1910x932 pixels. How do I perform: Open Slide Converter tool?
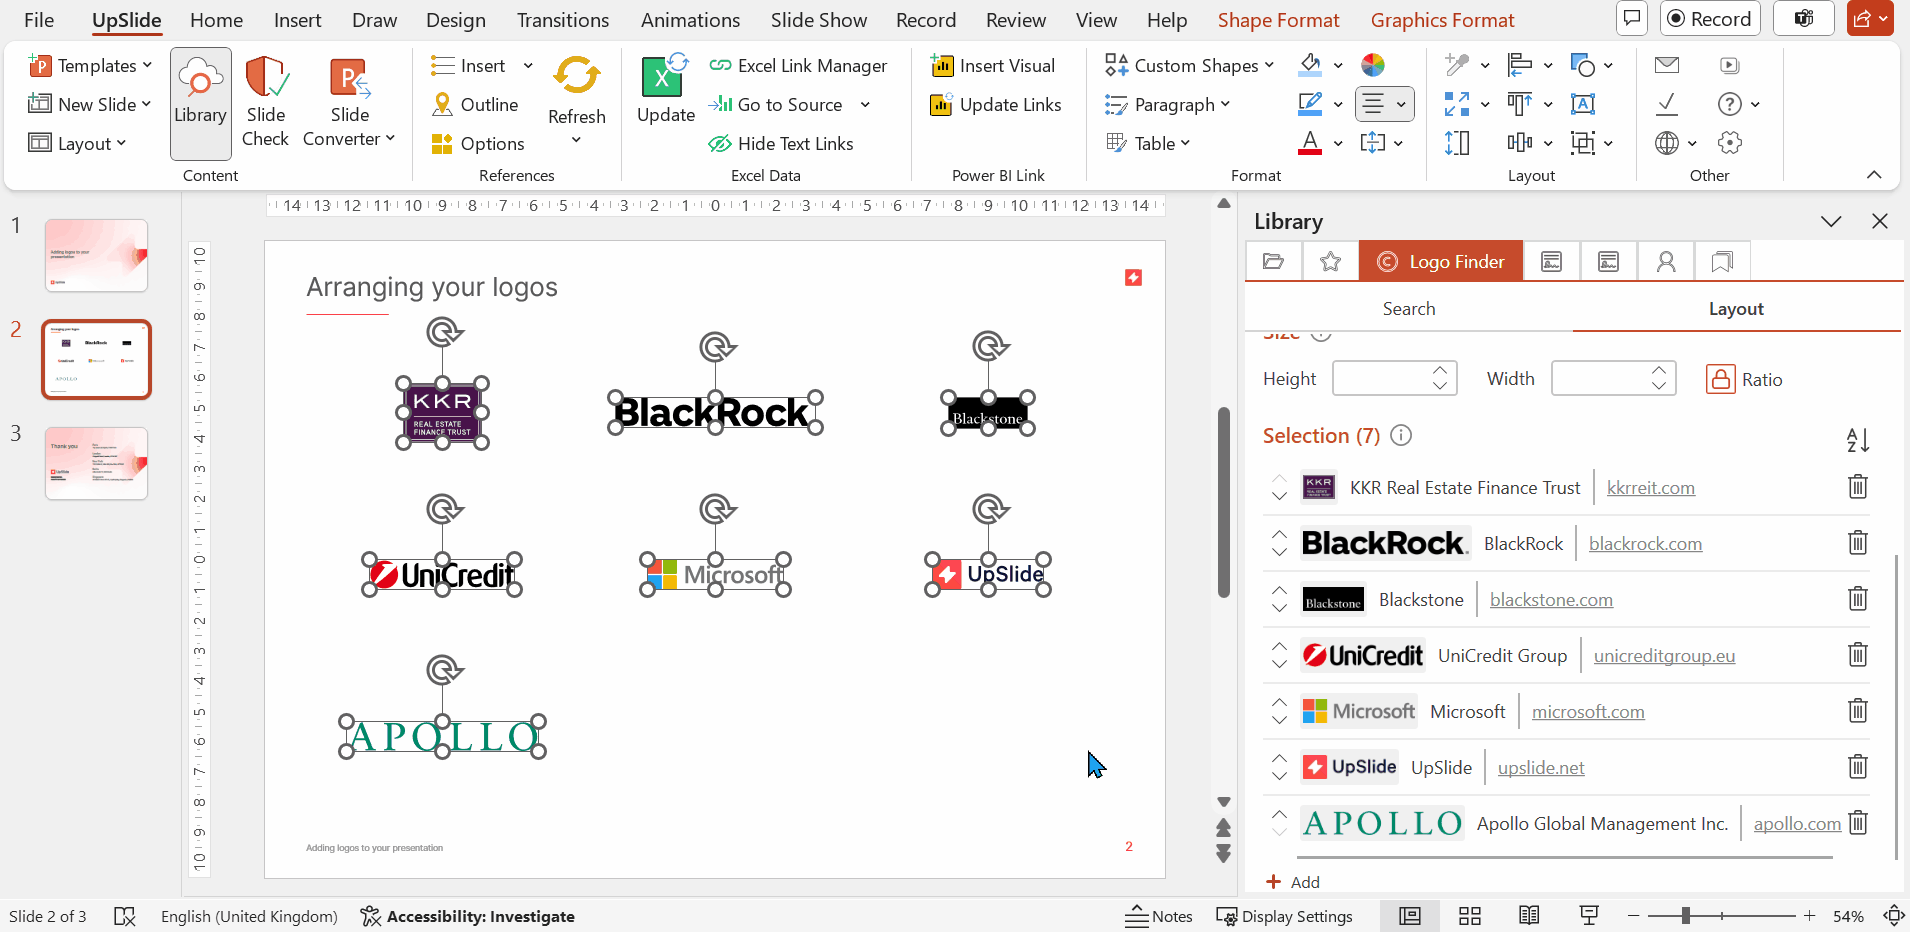(349, 103)
